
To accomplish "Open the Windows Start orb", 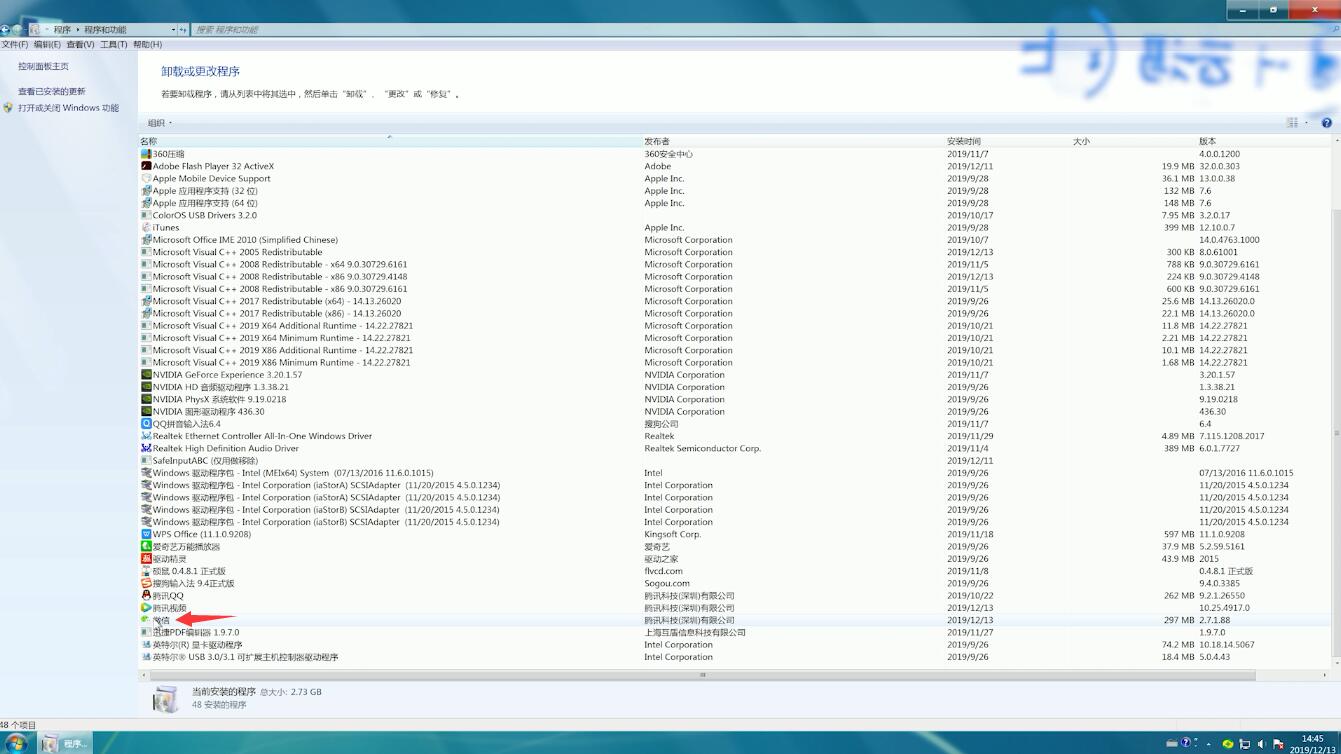I will coord(16,743).
